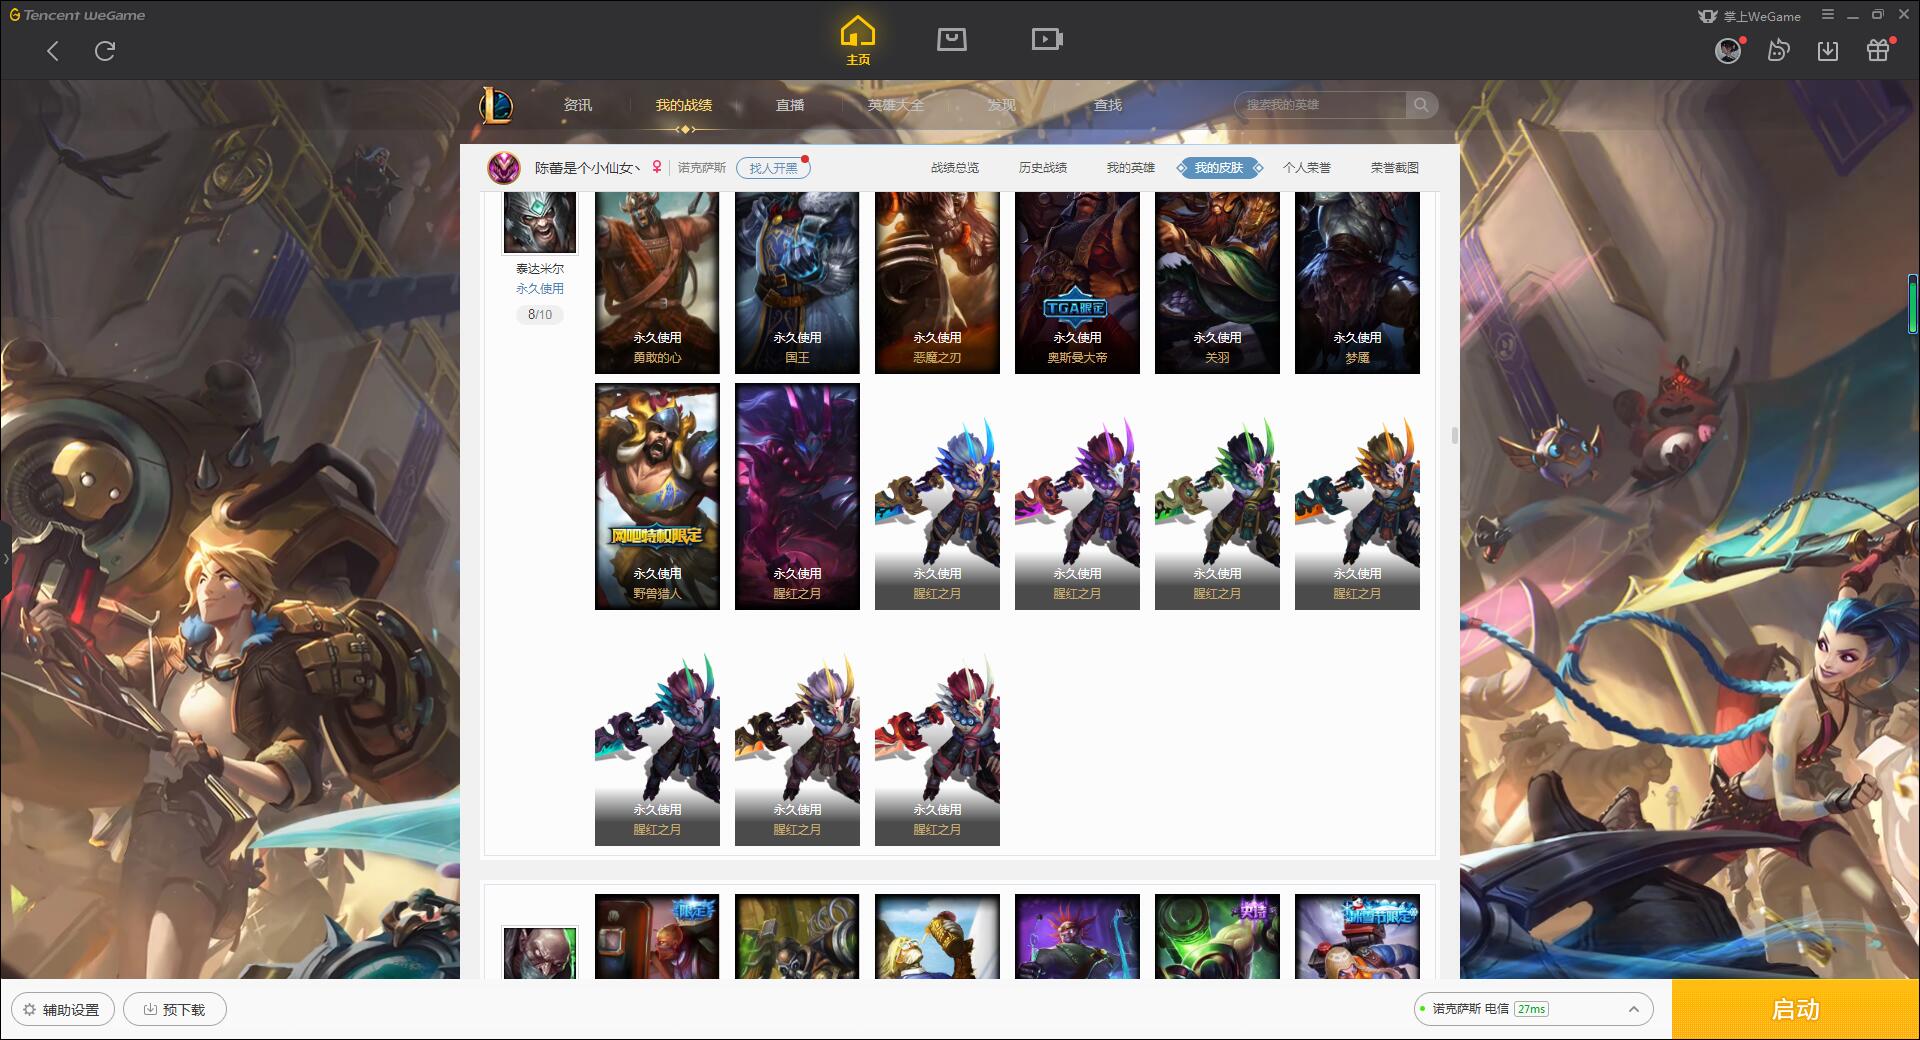1920x1040 pixels.
Task: Click the 泰达米尔 champion name text
Action: pos(540,269)
